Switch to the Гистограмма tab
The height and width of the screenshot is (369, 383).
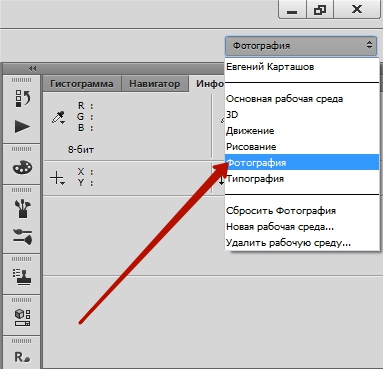point(81,83)
